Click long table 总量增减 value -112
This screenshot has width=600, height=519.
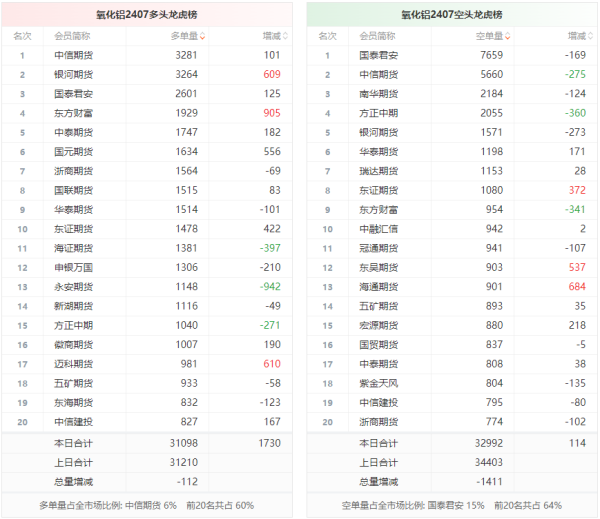tap(187, 481)
